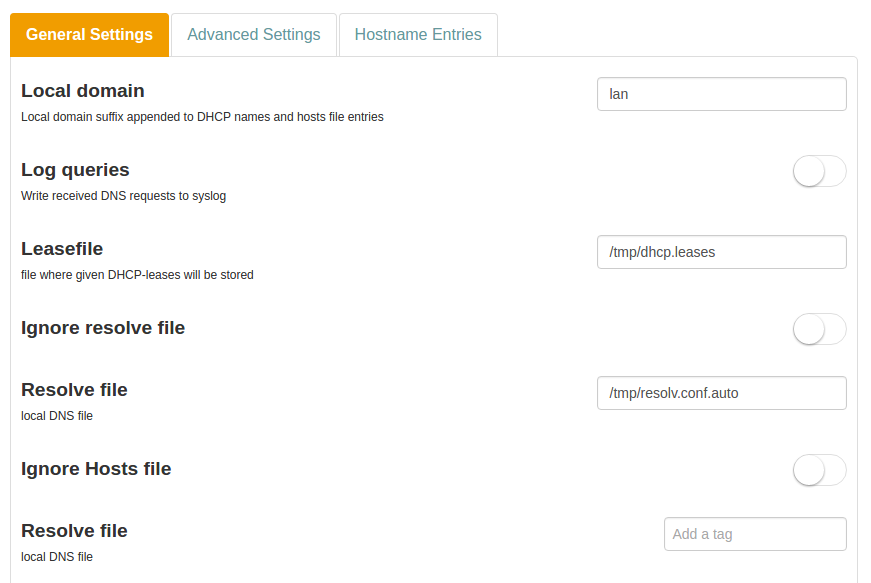Toggle the Ignore resolve file switch

(819, 329)
